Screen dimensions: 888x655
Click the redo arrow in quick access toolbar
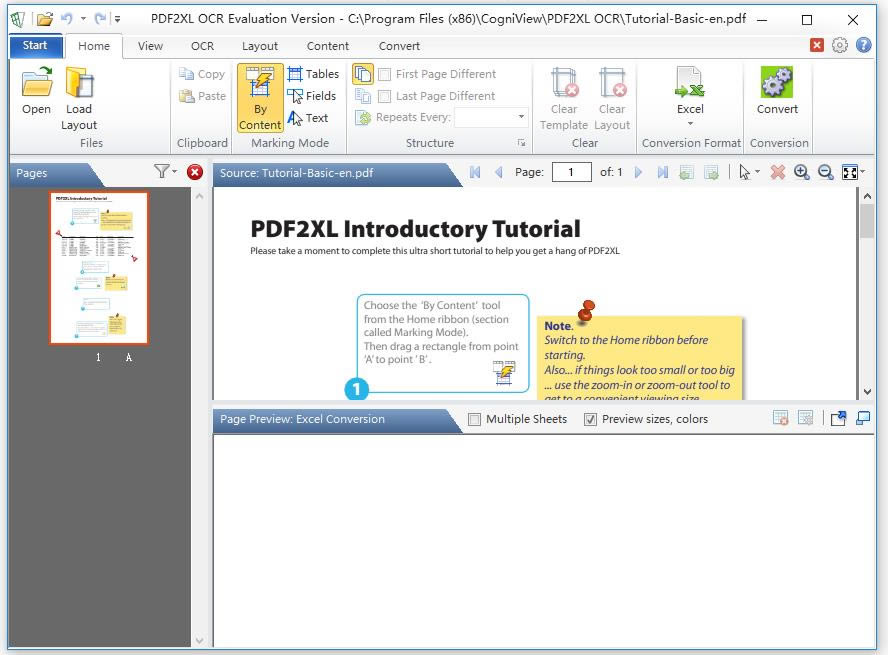pos(100,19)
